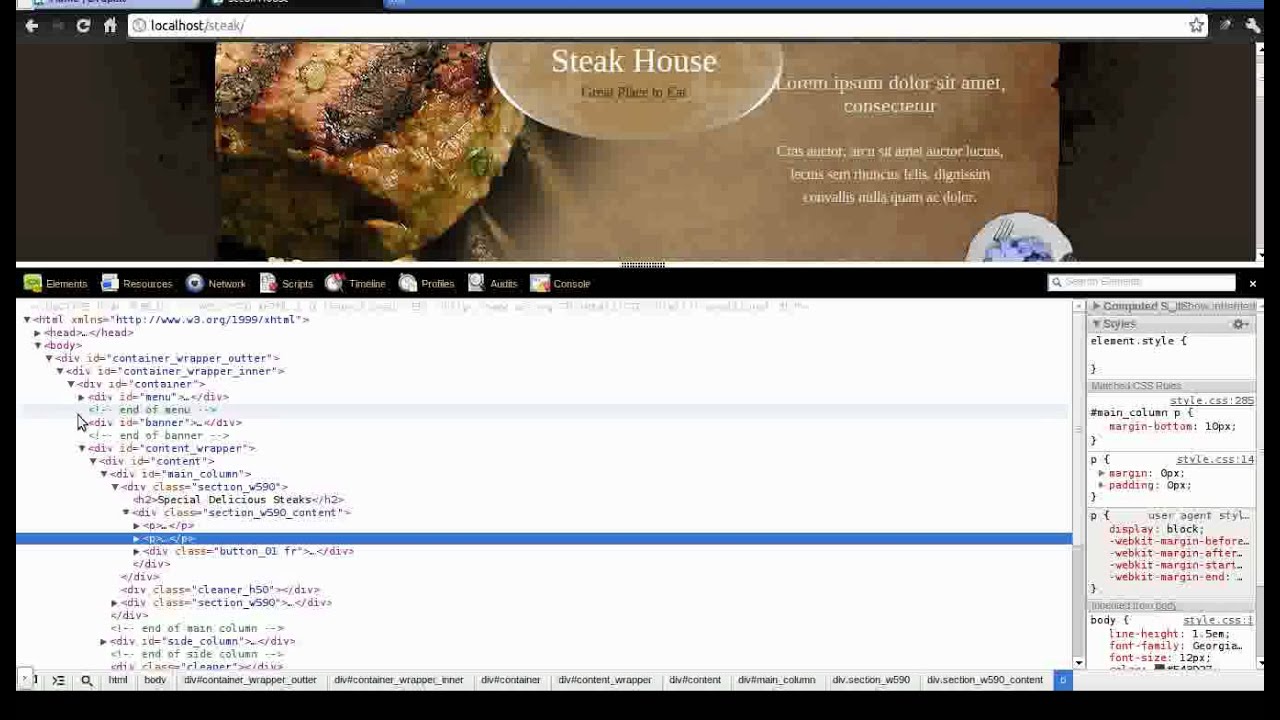Bookmark page with the star icon

coord(1196,25)
